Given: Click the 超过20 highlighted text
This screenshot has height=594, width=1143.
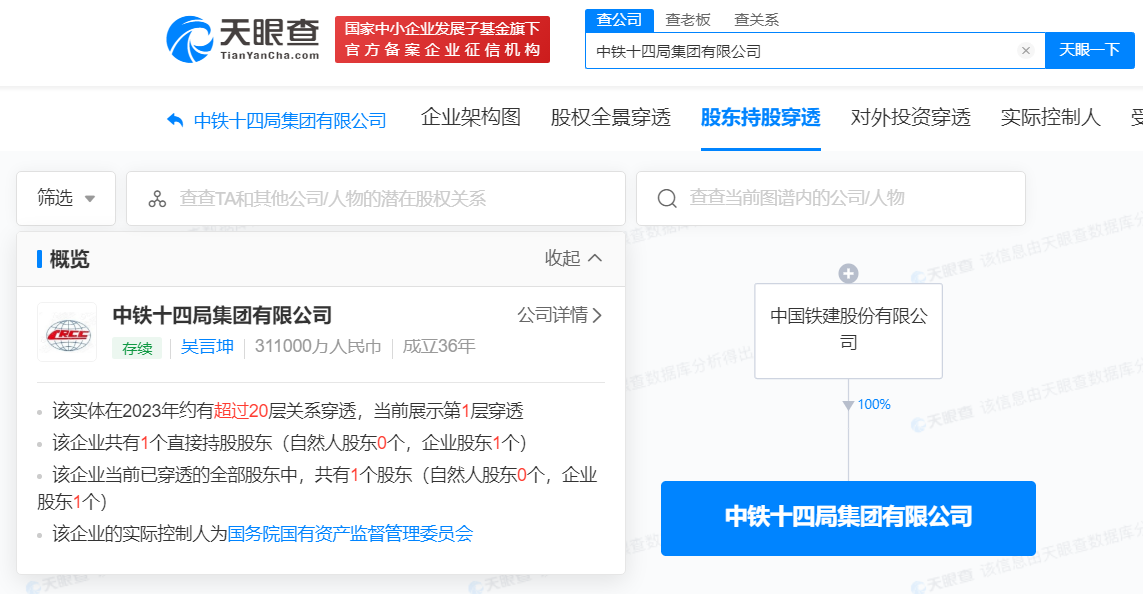Looking at the screenshot, I should pyautogui.click(x=241, y=411).
